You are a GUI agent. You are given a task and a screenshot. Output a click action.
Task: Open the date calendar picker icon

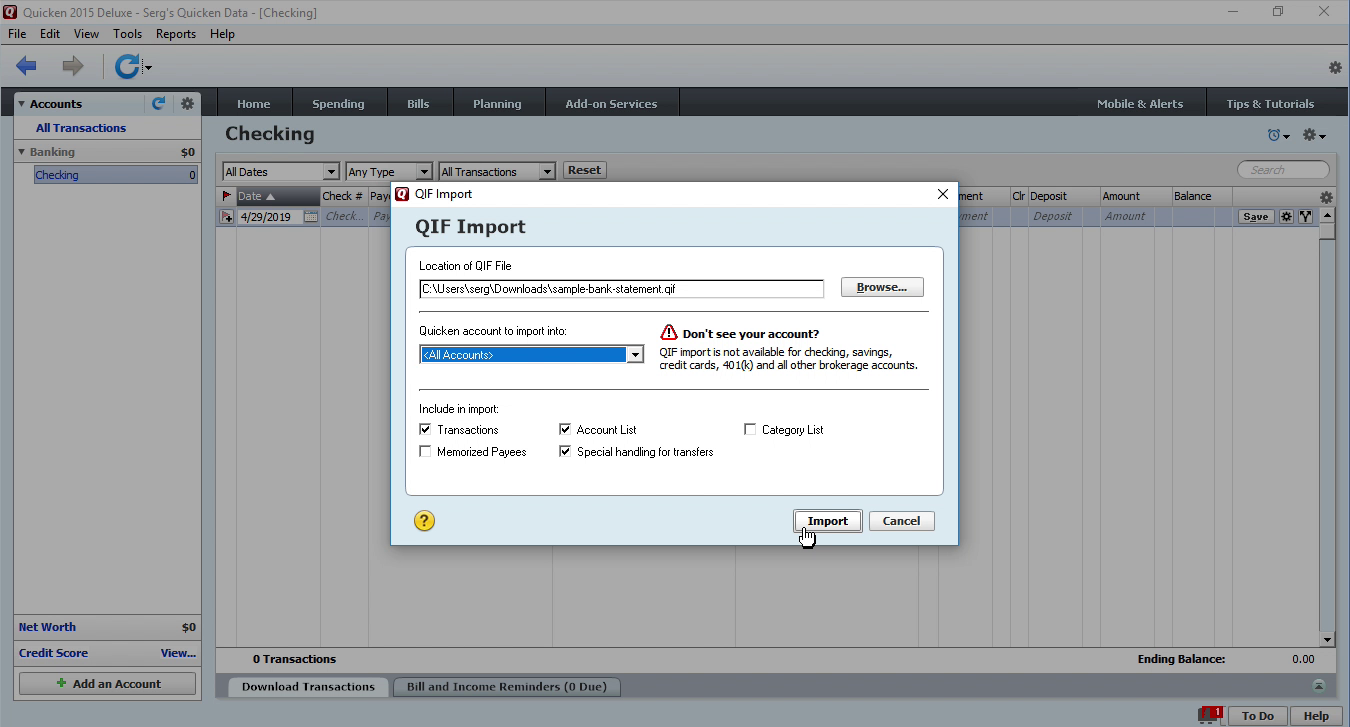click(x=311, y=216)
